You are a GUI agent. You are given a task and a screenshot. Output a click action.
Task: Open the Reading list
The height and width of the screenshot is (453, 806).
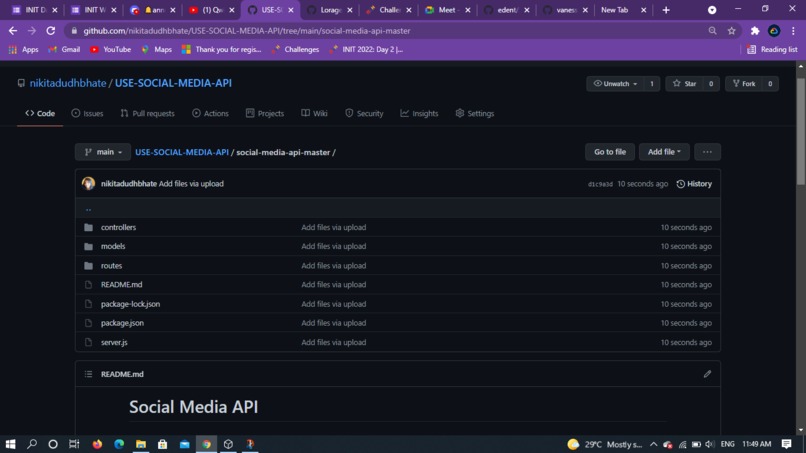pos(773,49)
